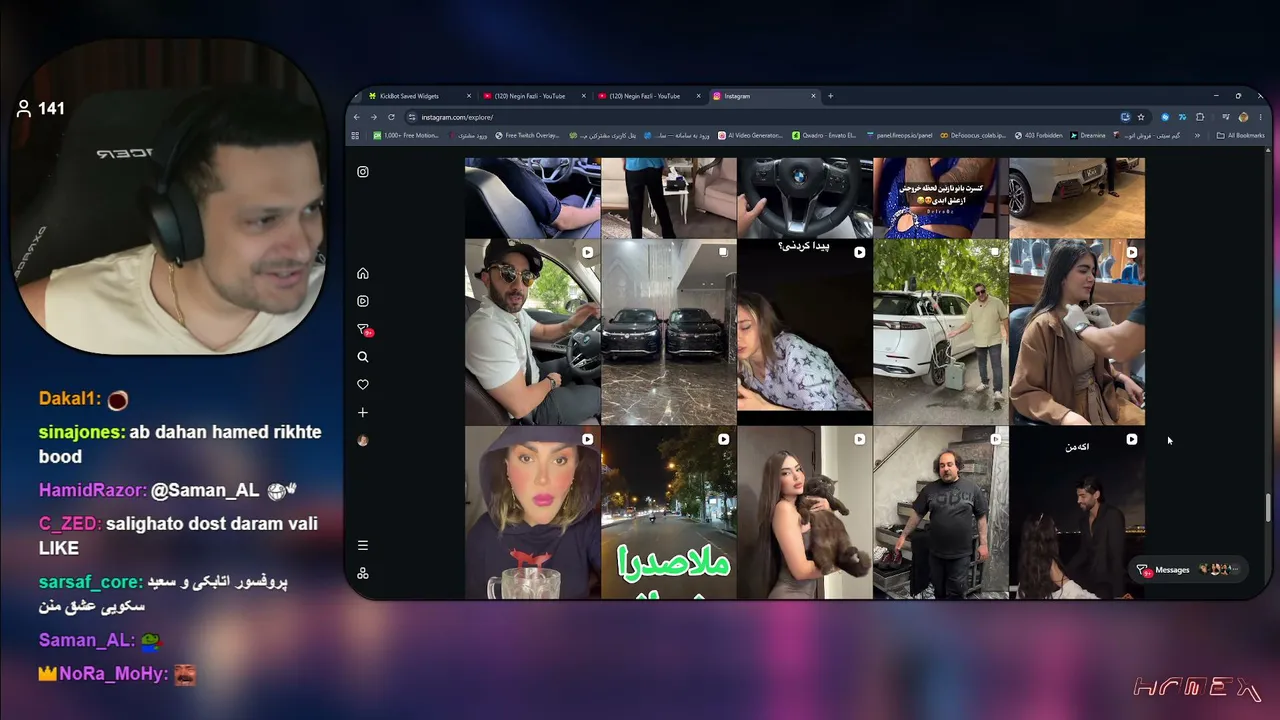
Task: Close the KickBot Saved Widgets tab
Action: click(469, 96)
